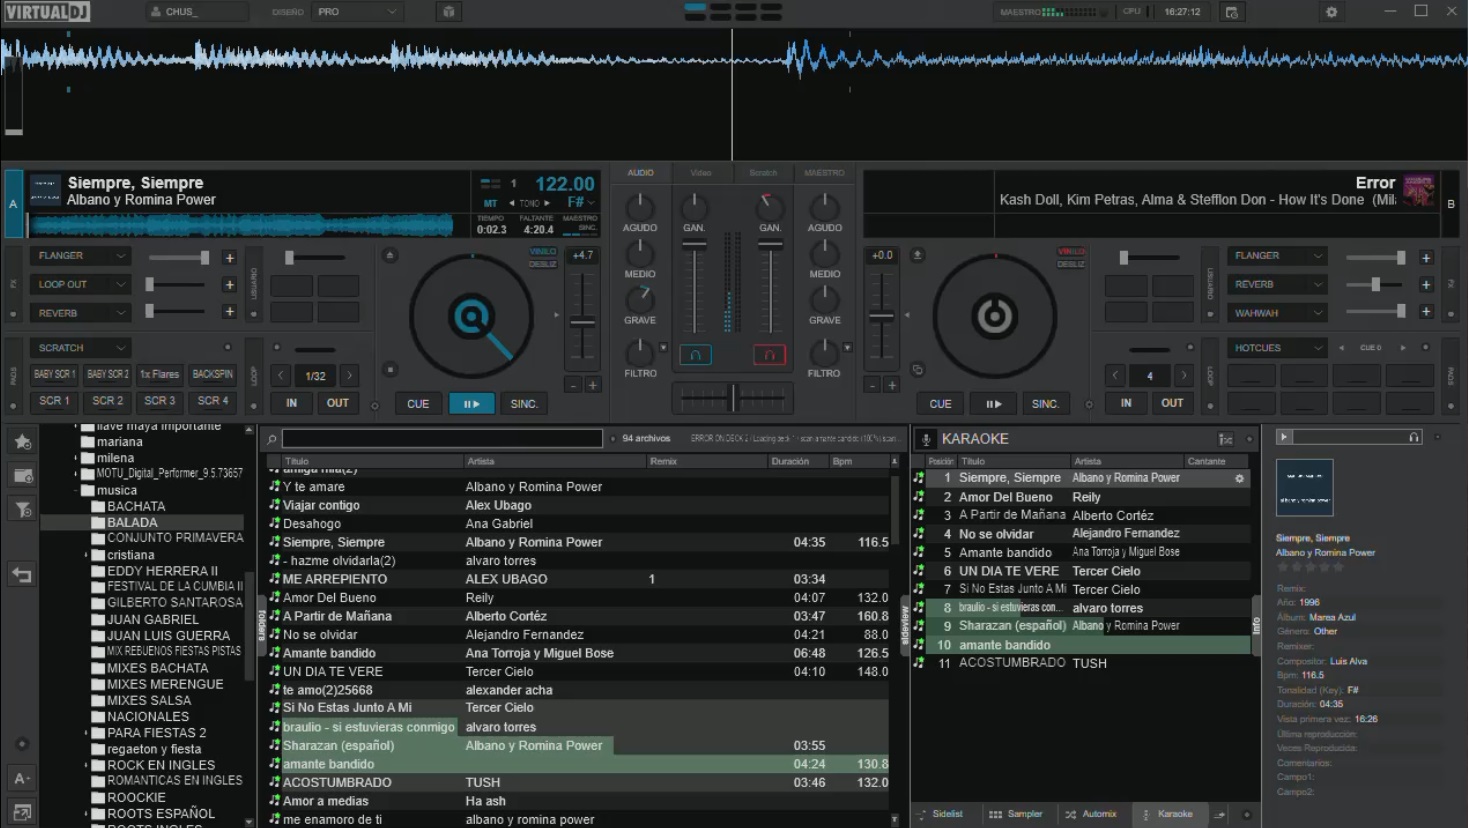
Task: Click the loop OUT button on deck B
Action: click(1172, 403)
